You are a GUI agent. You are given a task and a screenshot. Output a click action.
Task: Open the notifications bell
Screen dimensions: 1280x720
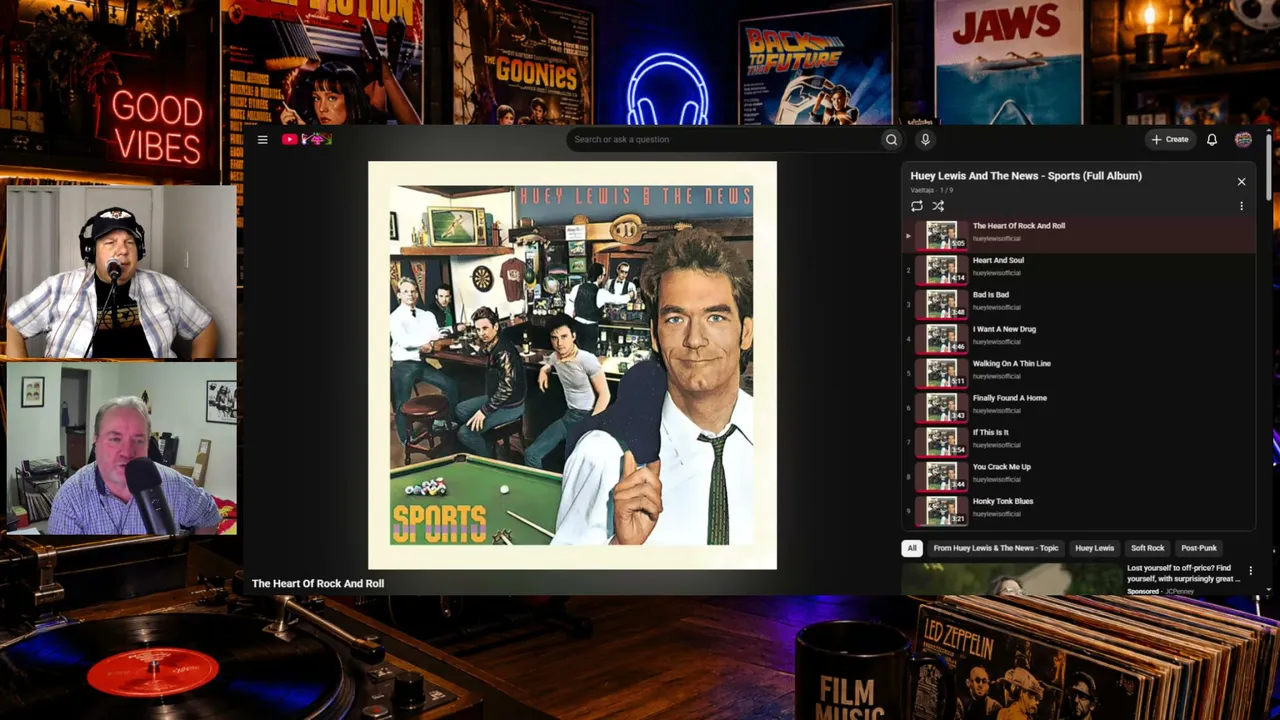[x=1211, y=140]
